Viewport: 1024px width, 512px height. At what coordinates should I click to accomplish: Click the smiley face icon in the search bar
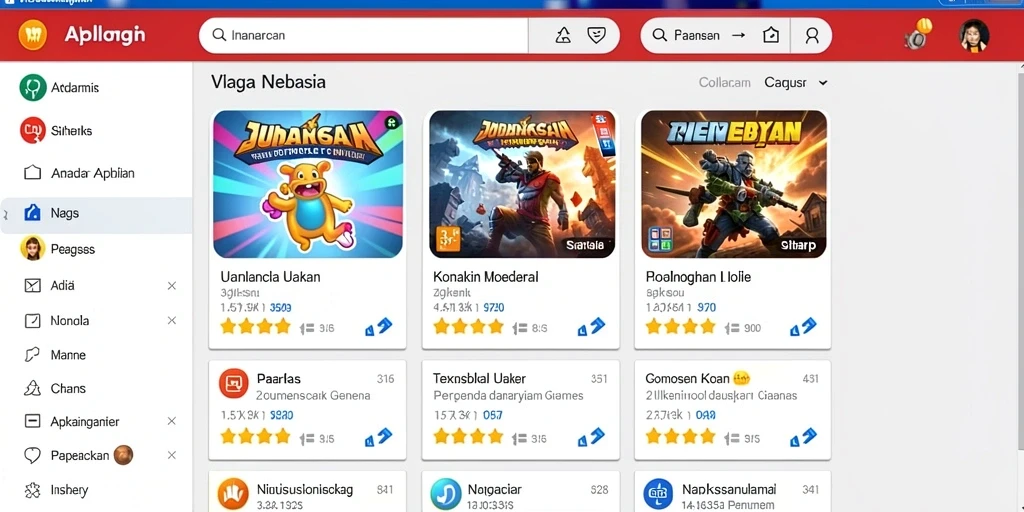(x=596, y=35)
